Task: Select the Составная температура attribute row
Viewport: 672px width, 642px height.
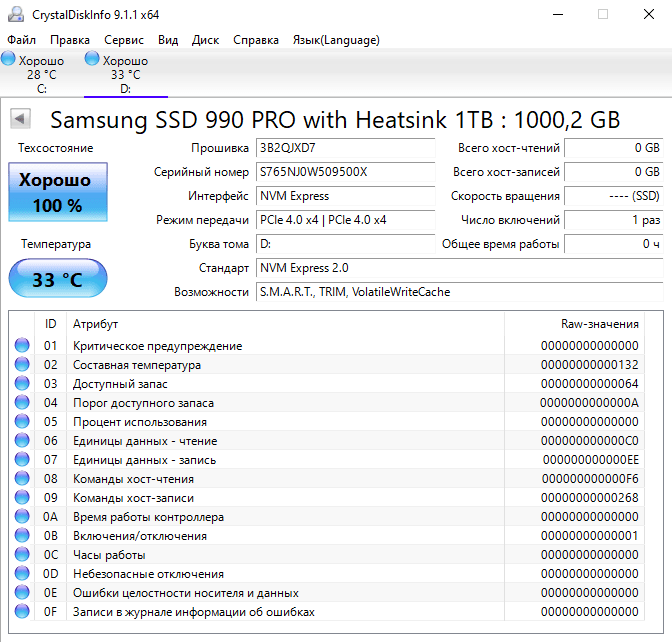Action: (x=327, y=365)
